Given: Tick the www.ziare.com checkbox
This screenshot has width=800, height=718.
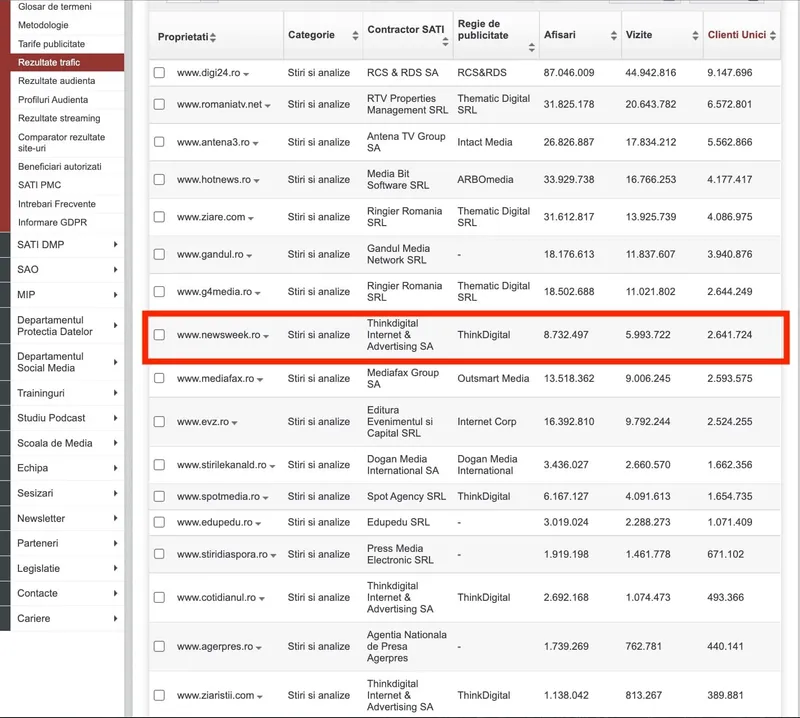Looking at the screenshot, I should 159,216.
